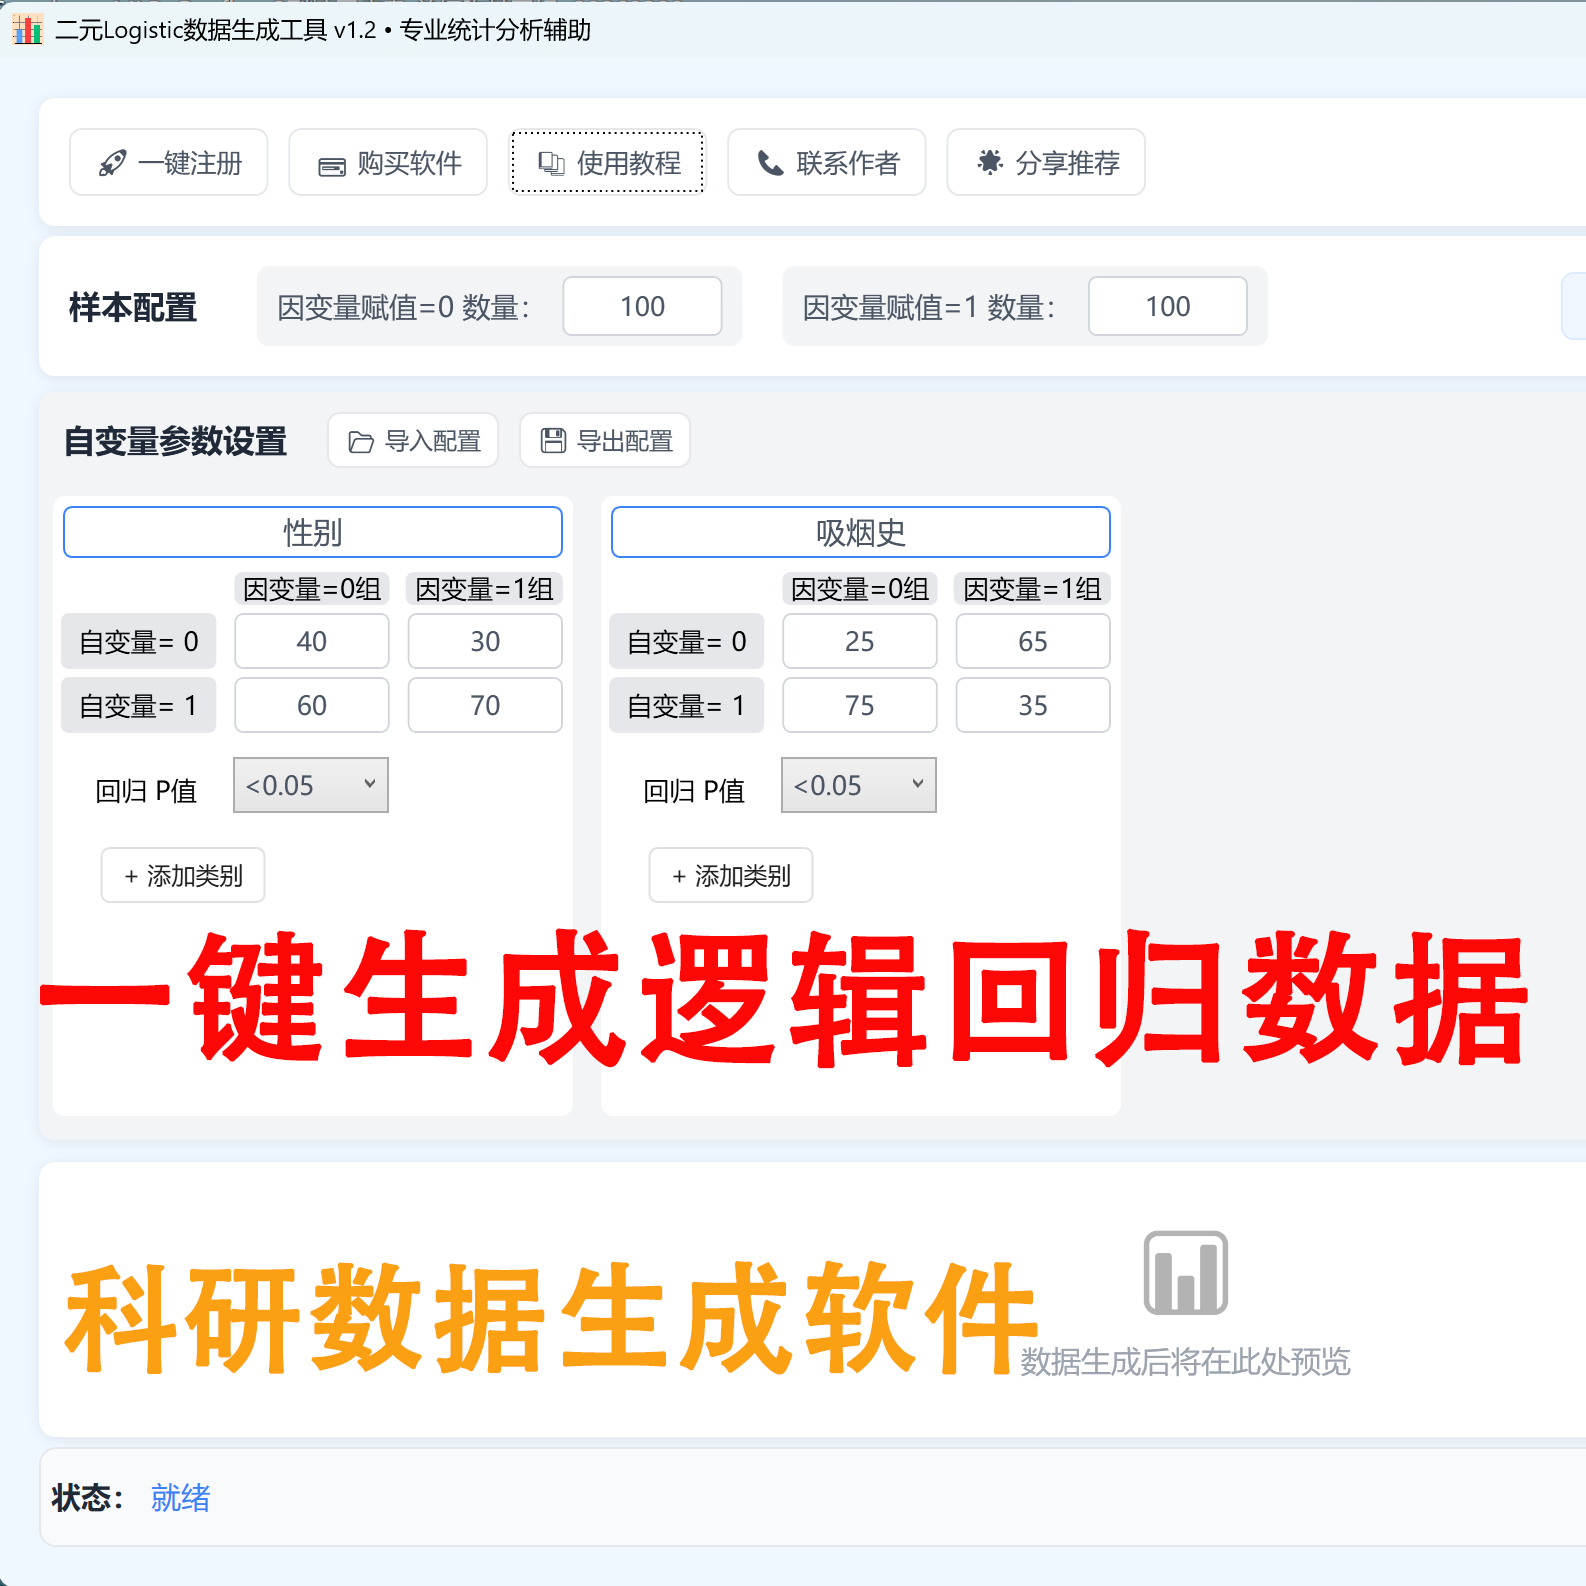Screen dimensions: 1586x1586
Task: Click the 一键注册 button
Action: point(168,162)
